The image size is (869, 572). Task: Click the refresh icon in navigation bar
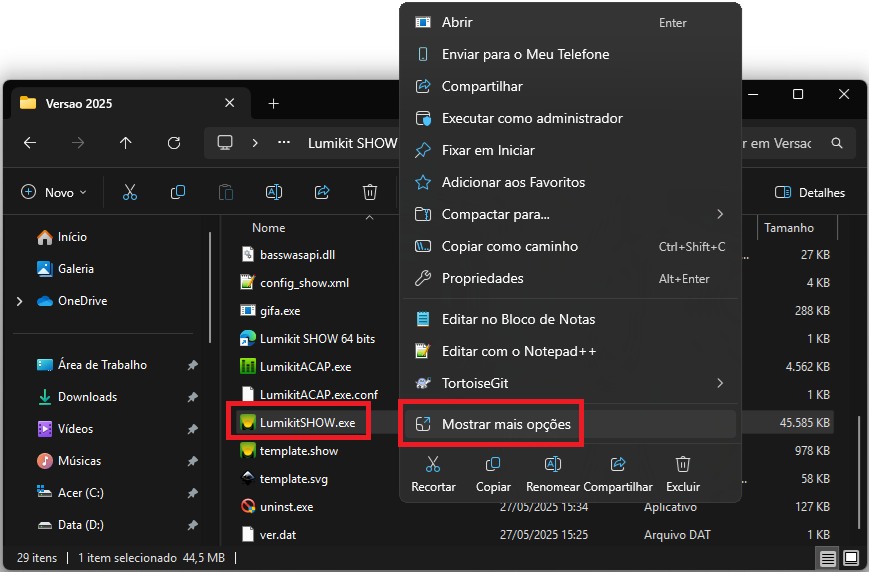(174, 143)
